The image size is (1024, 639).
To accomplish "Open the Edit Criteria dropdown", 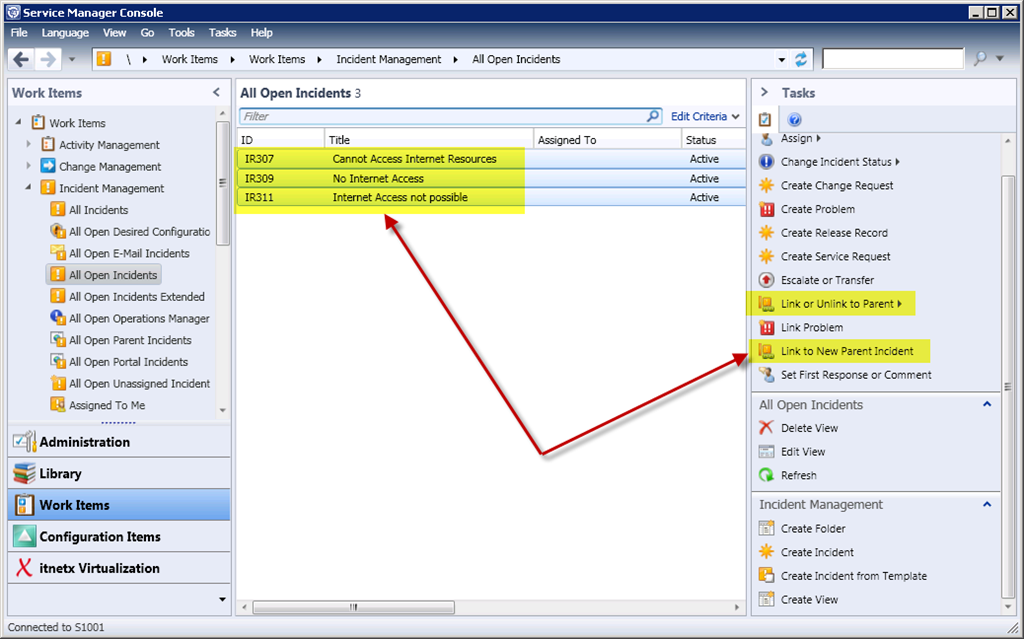I will [705, 117].
